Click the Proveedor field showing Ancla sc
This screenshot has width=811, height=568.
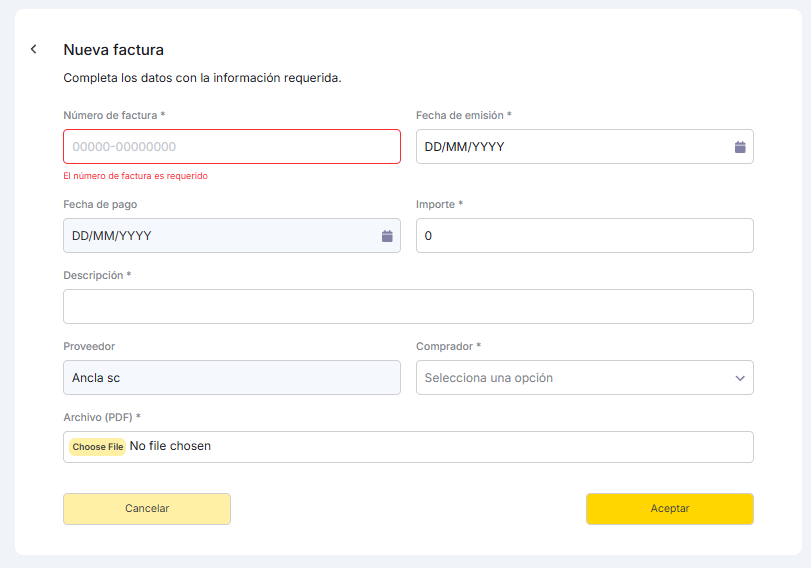pyautogui.click(x=231, y=378)
